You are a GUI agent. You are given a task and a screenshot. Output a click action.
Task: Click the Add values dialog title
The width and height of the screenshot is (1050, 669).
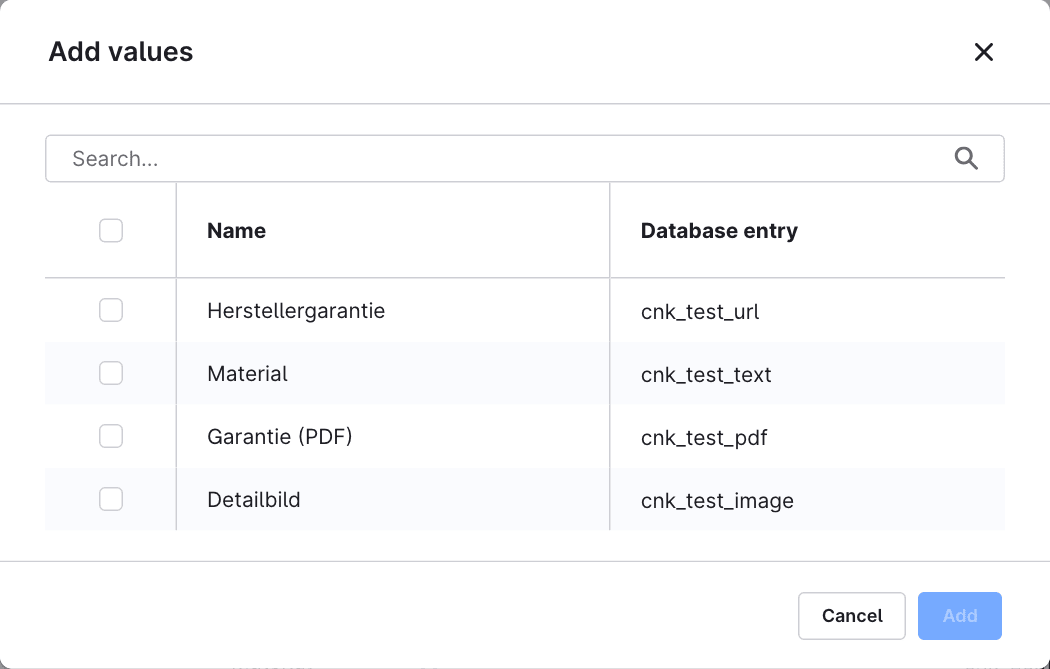[x=121, y=52]
